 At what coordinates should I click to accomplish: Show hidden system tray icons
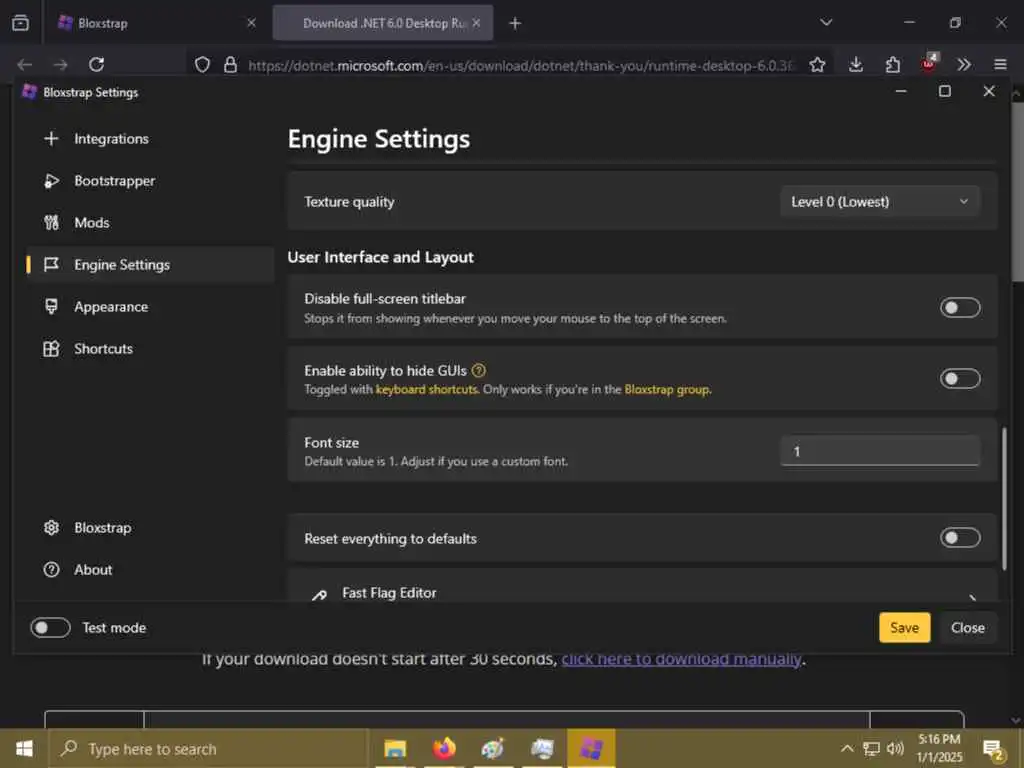(x=847, y=748)
